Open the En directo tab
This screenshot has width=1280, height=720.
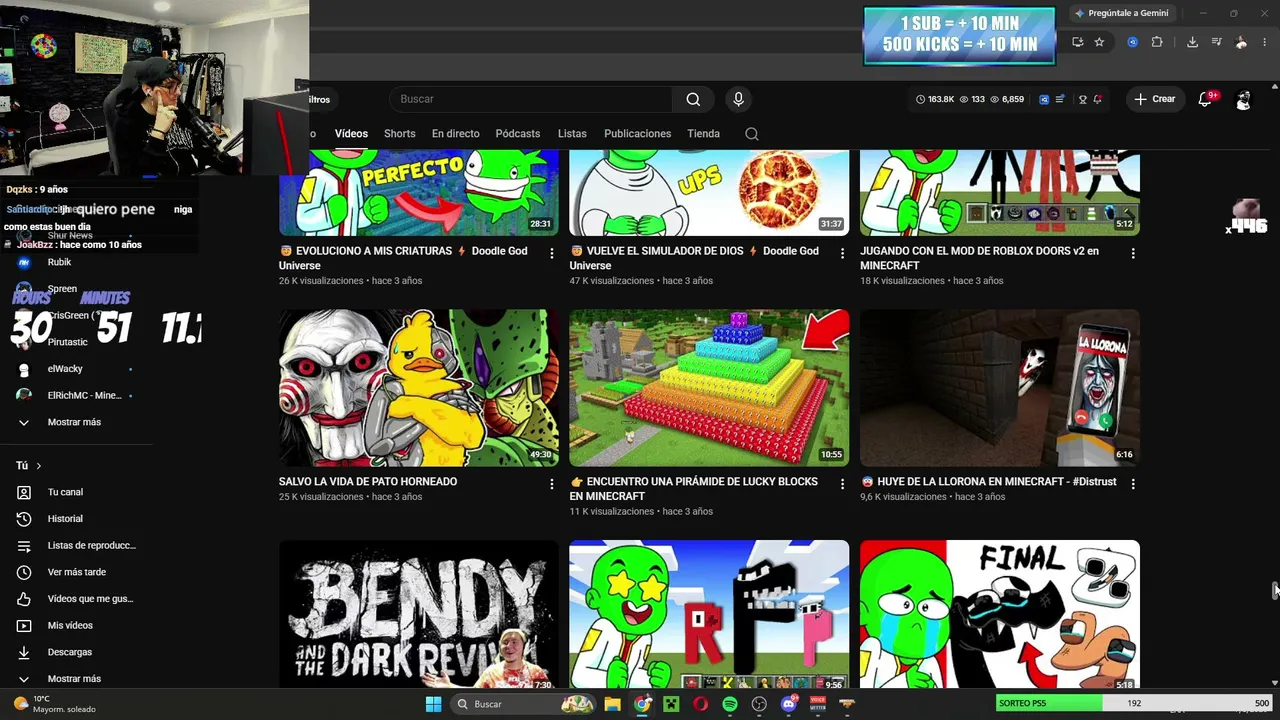point(455,134)
